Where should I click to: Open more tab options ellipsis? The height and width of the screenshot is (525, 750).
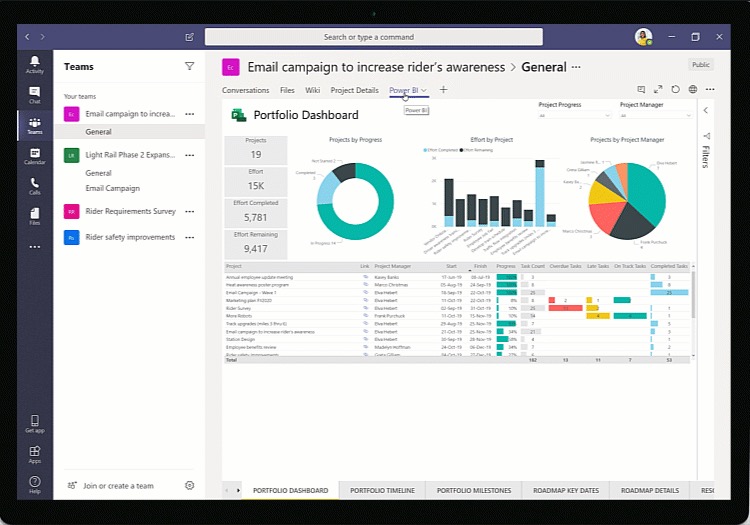710,89
